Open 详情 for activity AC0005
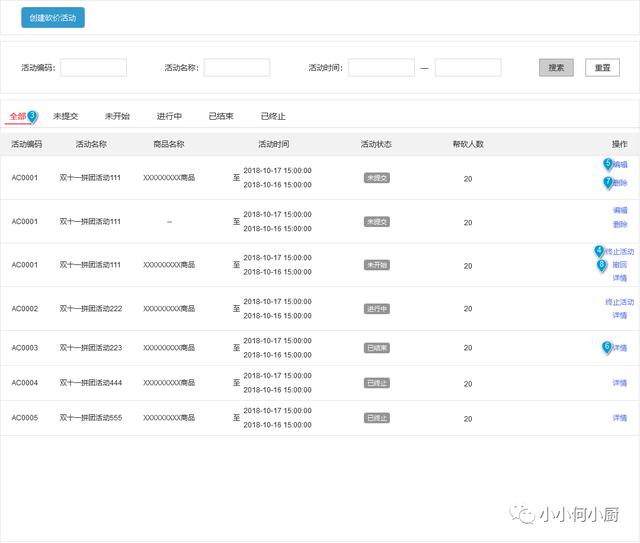Screen dimensions: 640x543 point(620,418)
